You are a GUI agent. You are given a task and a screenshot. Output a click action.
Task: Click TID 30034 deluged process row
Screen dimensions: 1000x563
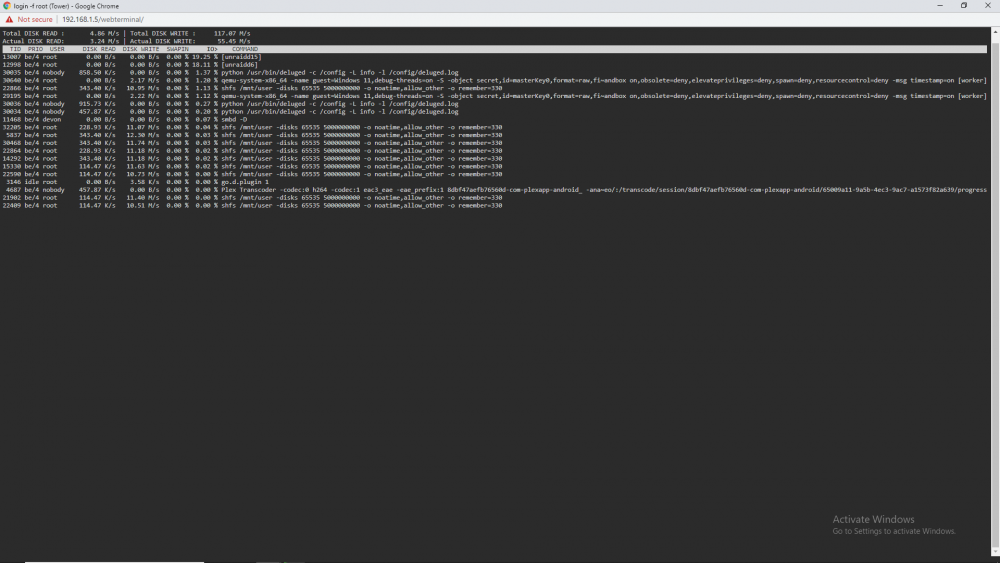pos(230,112)
